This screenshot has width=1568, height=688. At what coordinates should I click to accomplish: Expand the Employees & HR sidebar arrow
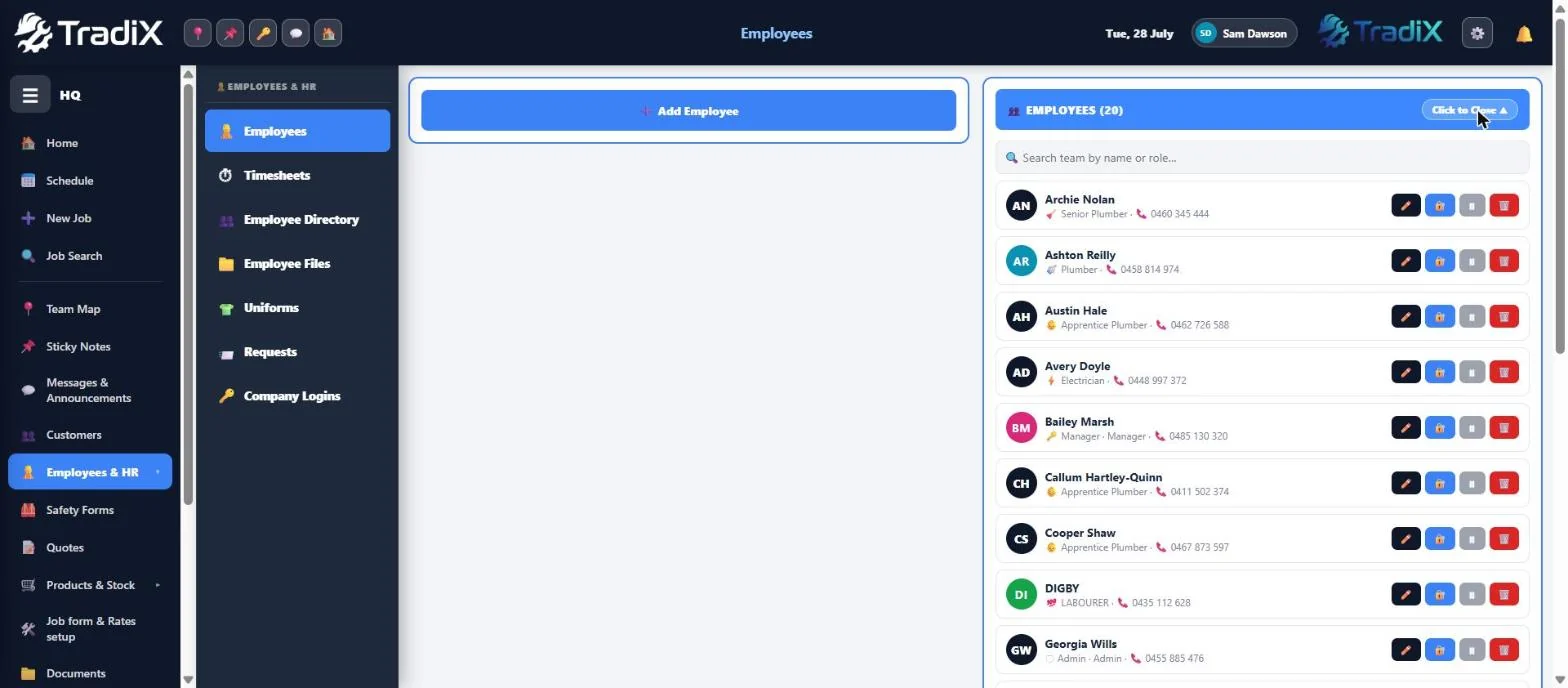(157, 472)
